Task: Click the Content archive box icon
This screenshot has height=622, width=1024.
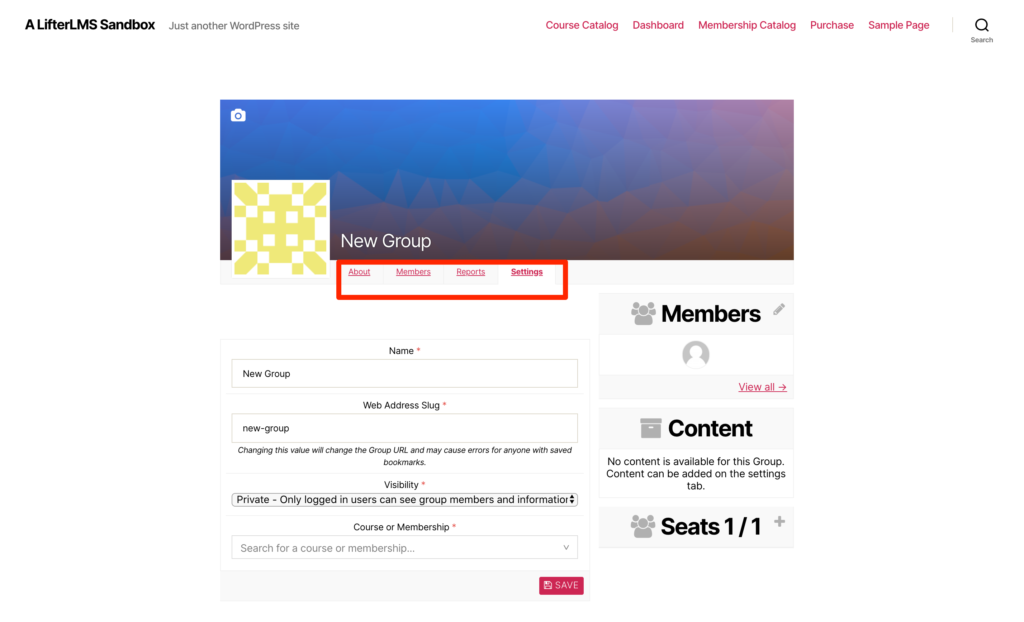Action: [650, 429]
